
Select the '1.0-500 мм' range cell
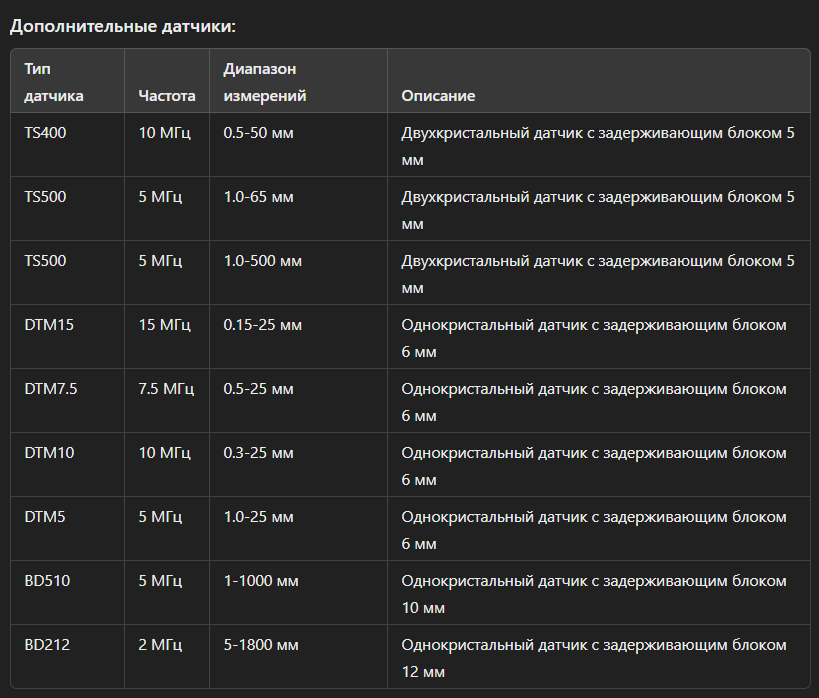pos(262,260)
